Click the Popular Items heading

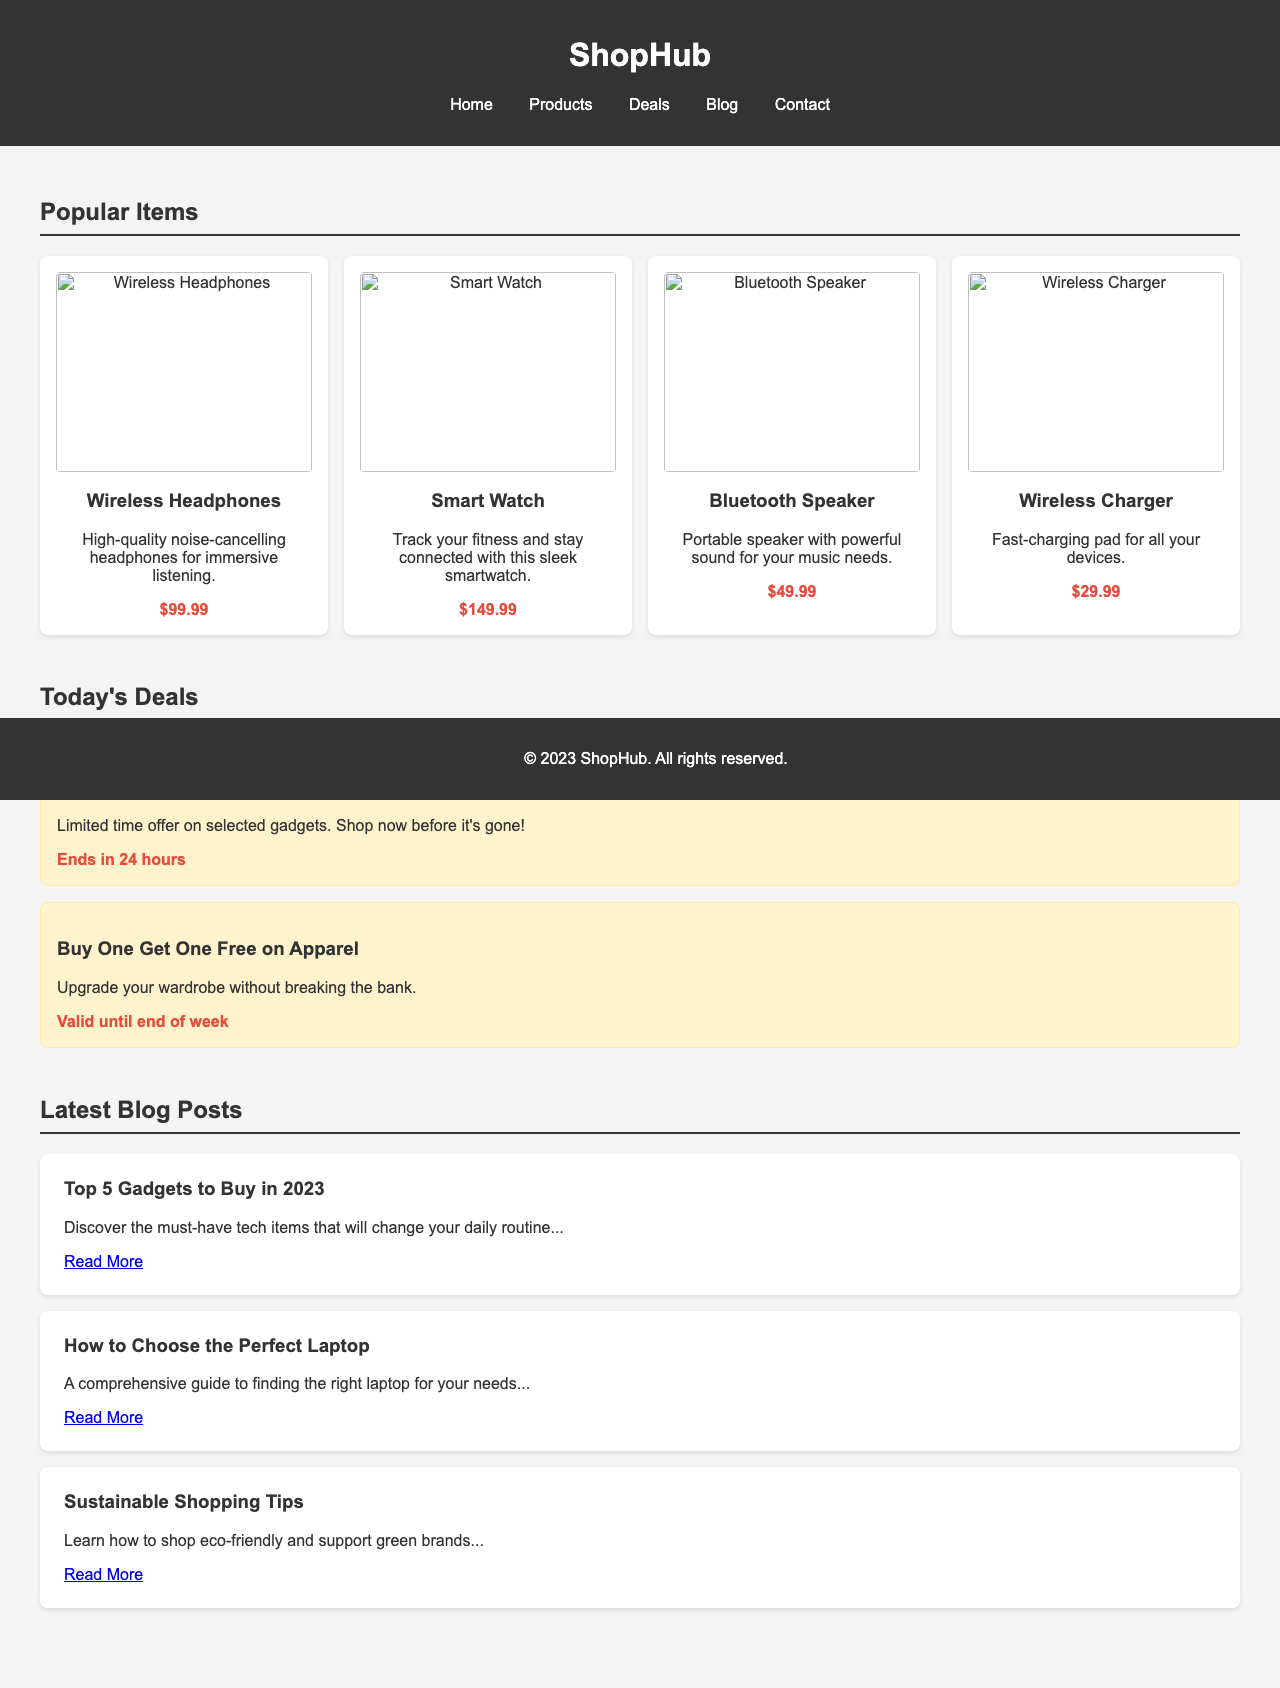tap(119, 212)
